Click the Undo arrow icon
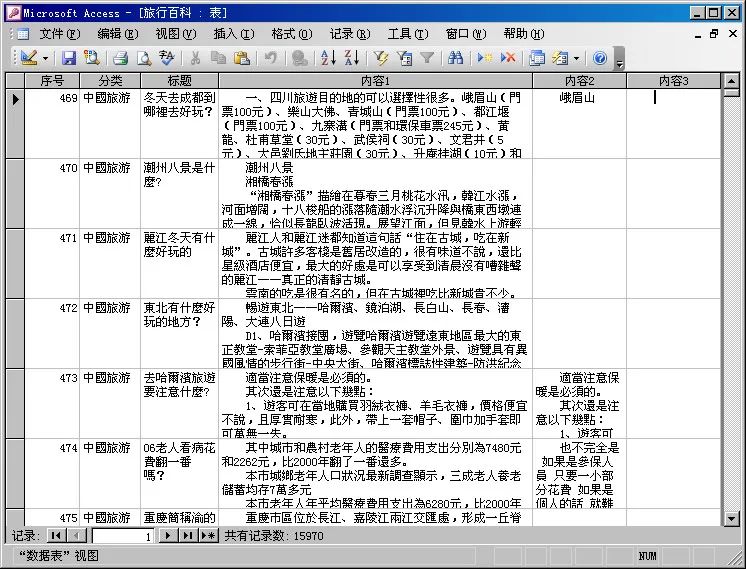 270,58
